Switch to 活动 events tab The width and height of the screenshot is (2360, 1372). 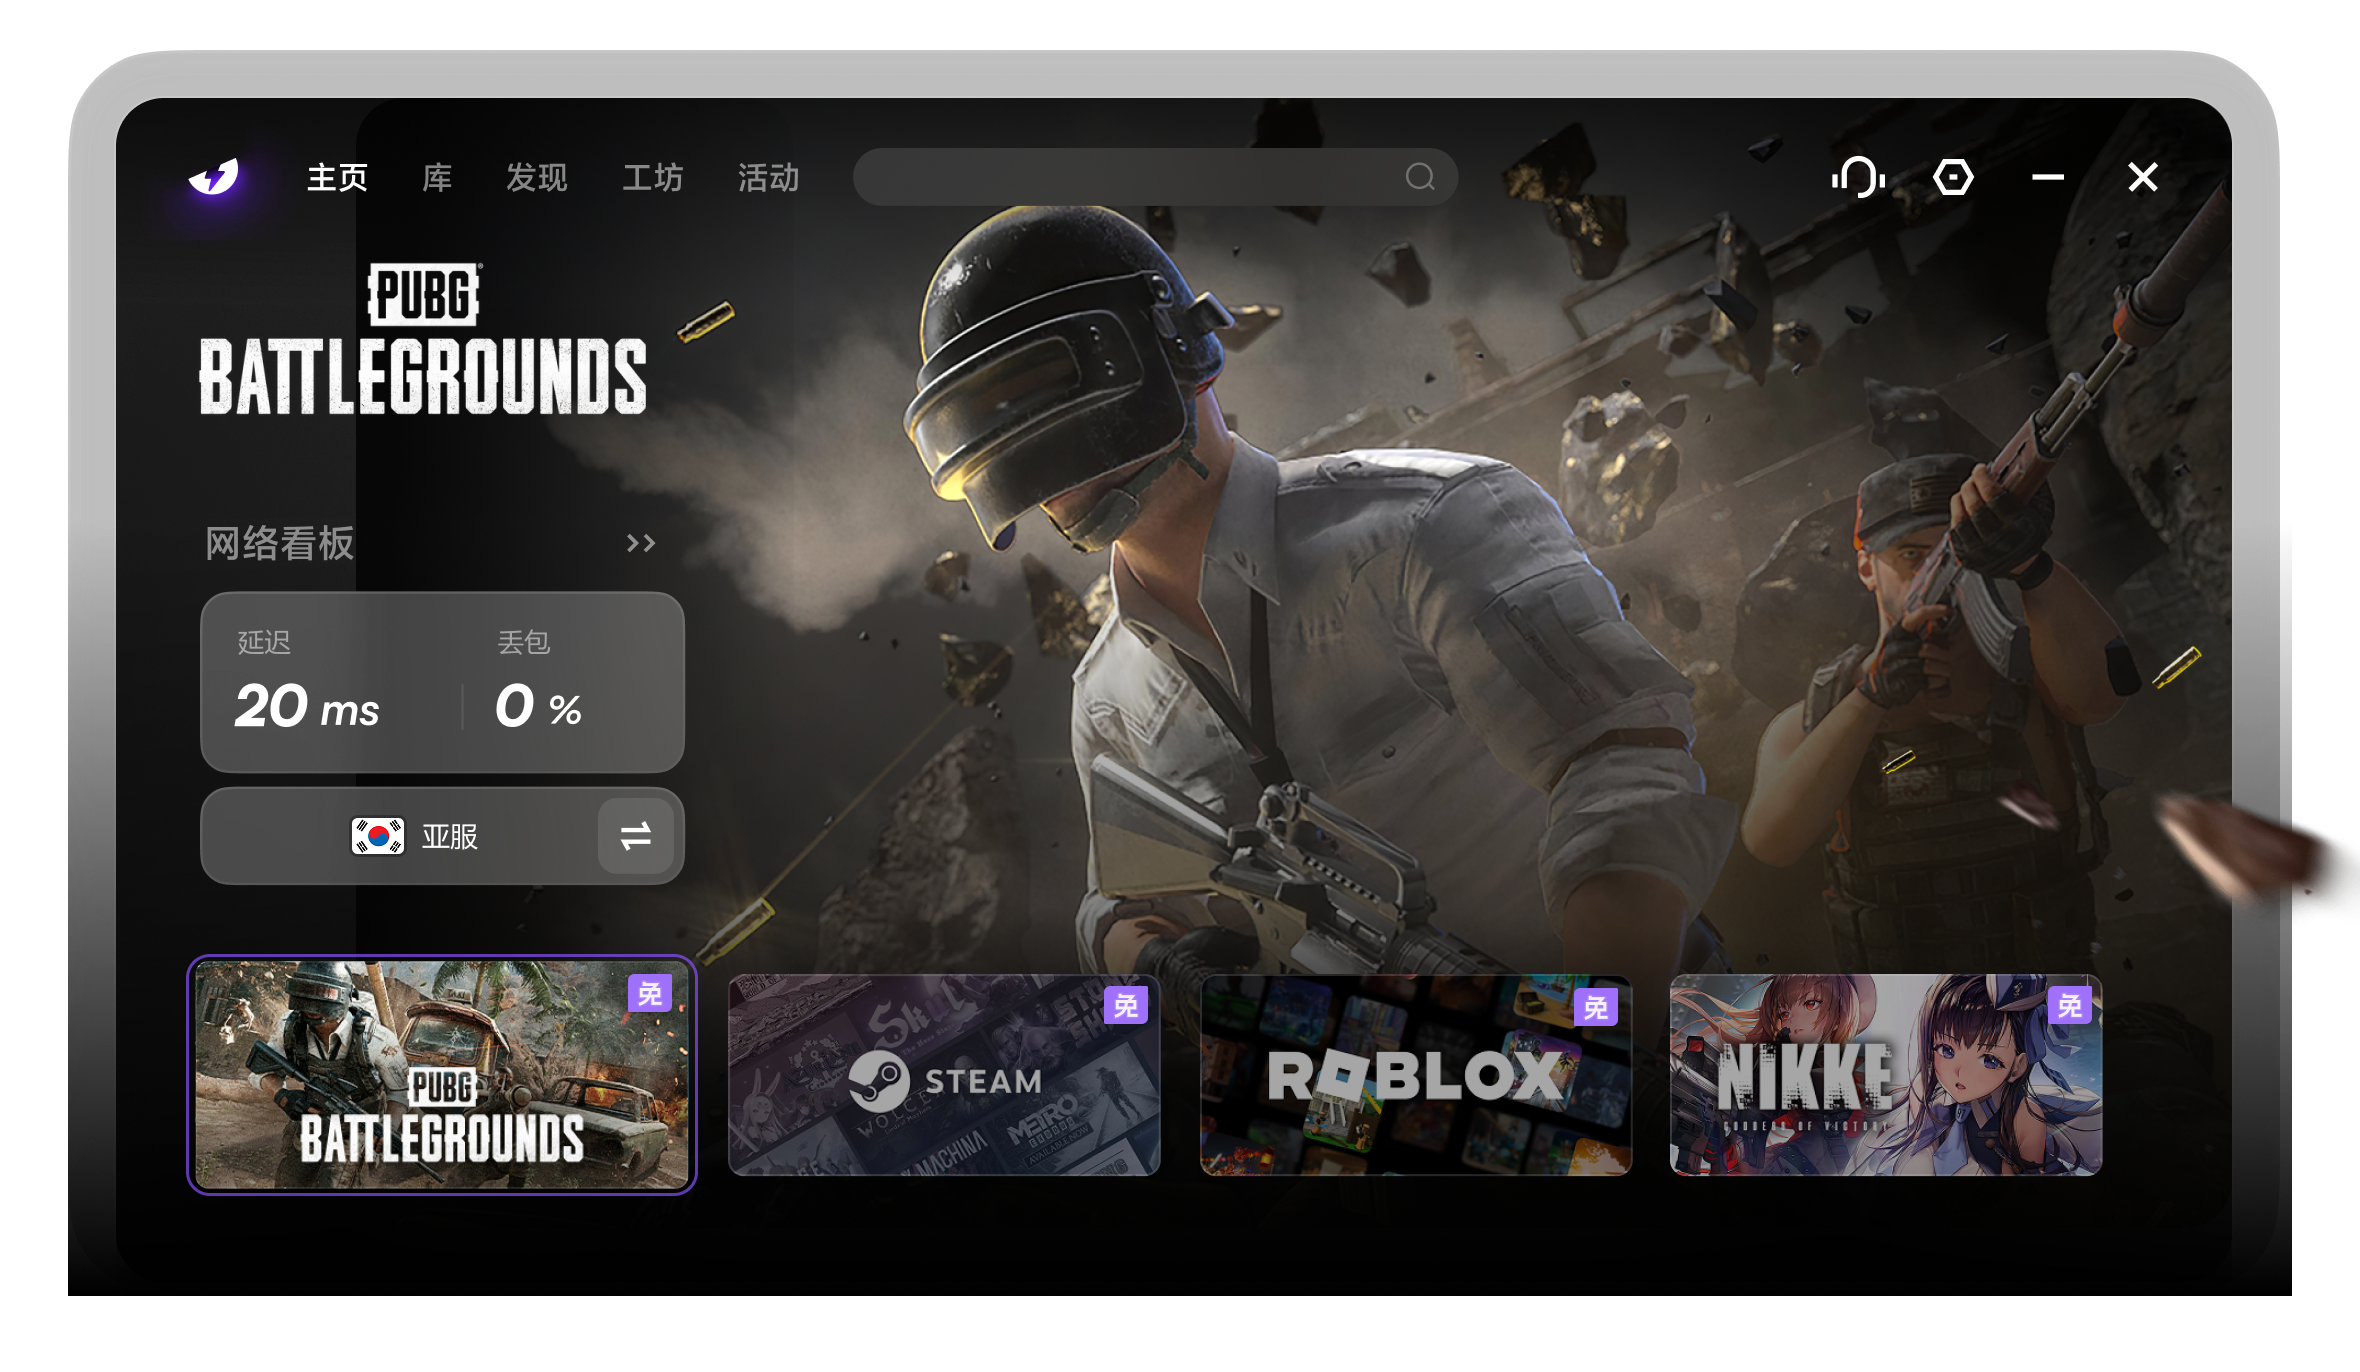tap(768, 178)
